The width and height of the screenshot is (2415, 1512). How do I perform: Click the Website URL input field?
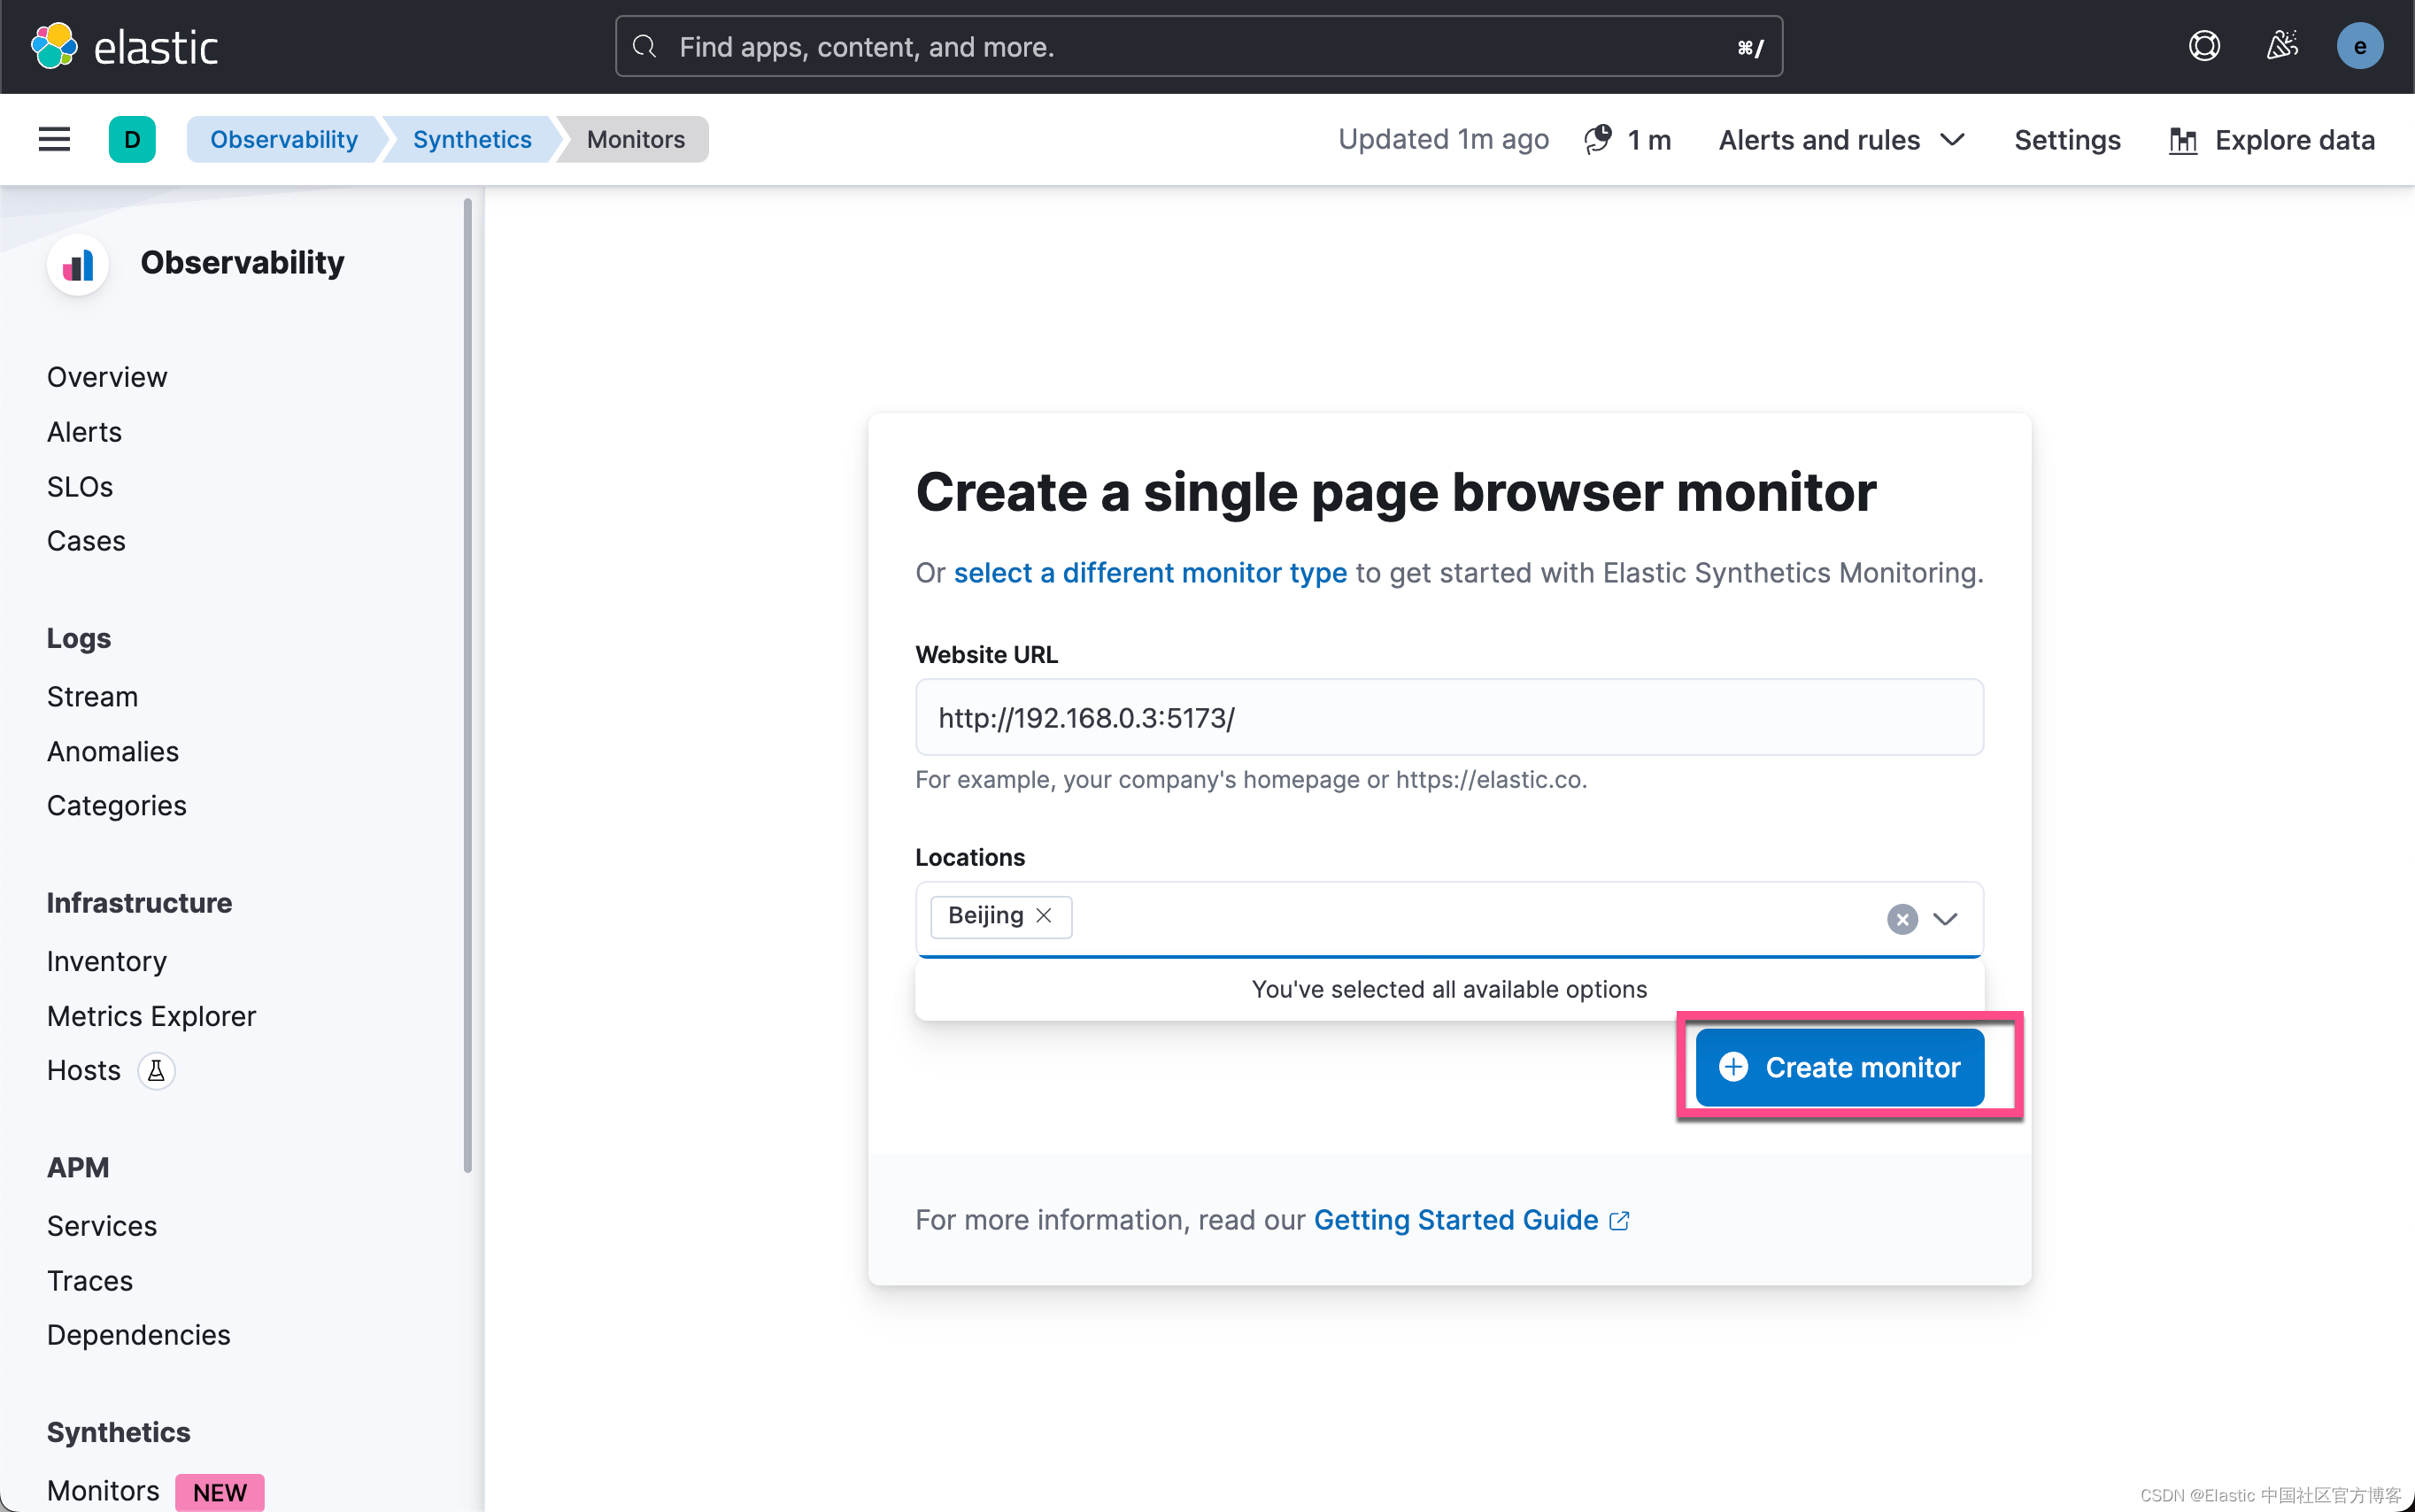(1448, 717)
